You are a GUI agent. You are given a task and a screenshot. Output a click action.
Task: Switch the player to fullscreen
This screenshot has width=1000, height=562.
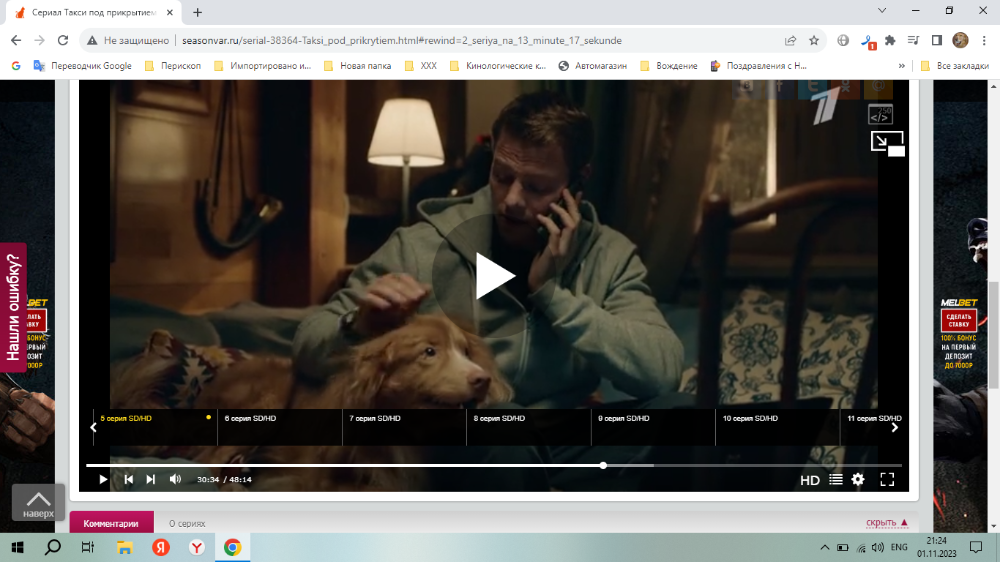coord(887,479)
